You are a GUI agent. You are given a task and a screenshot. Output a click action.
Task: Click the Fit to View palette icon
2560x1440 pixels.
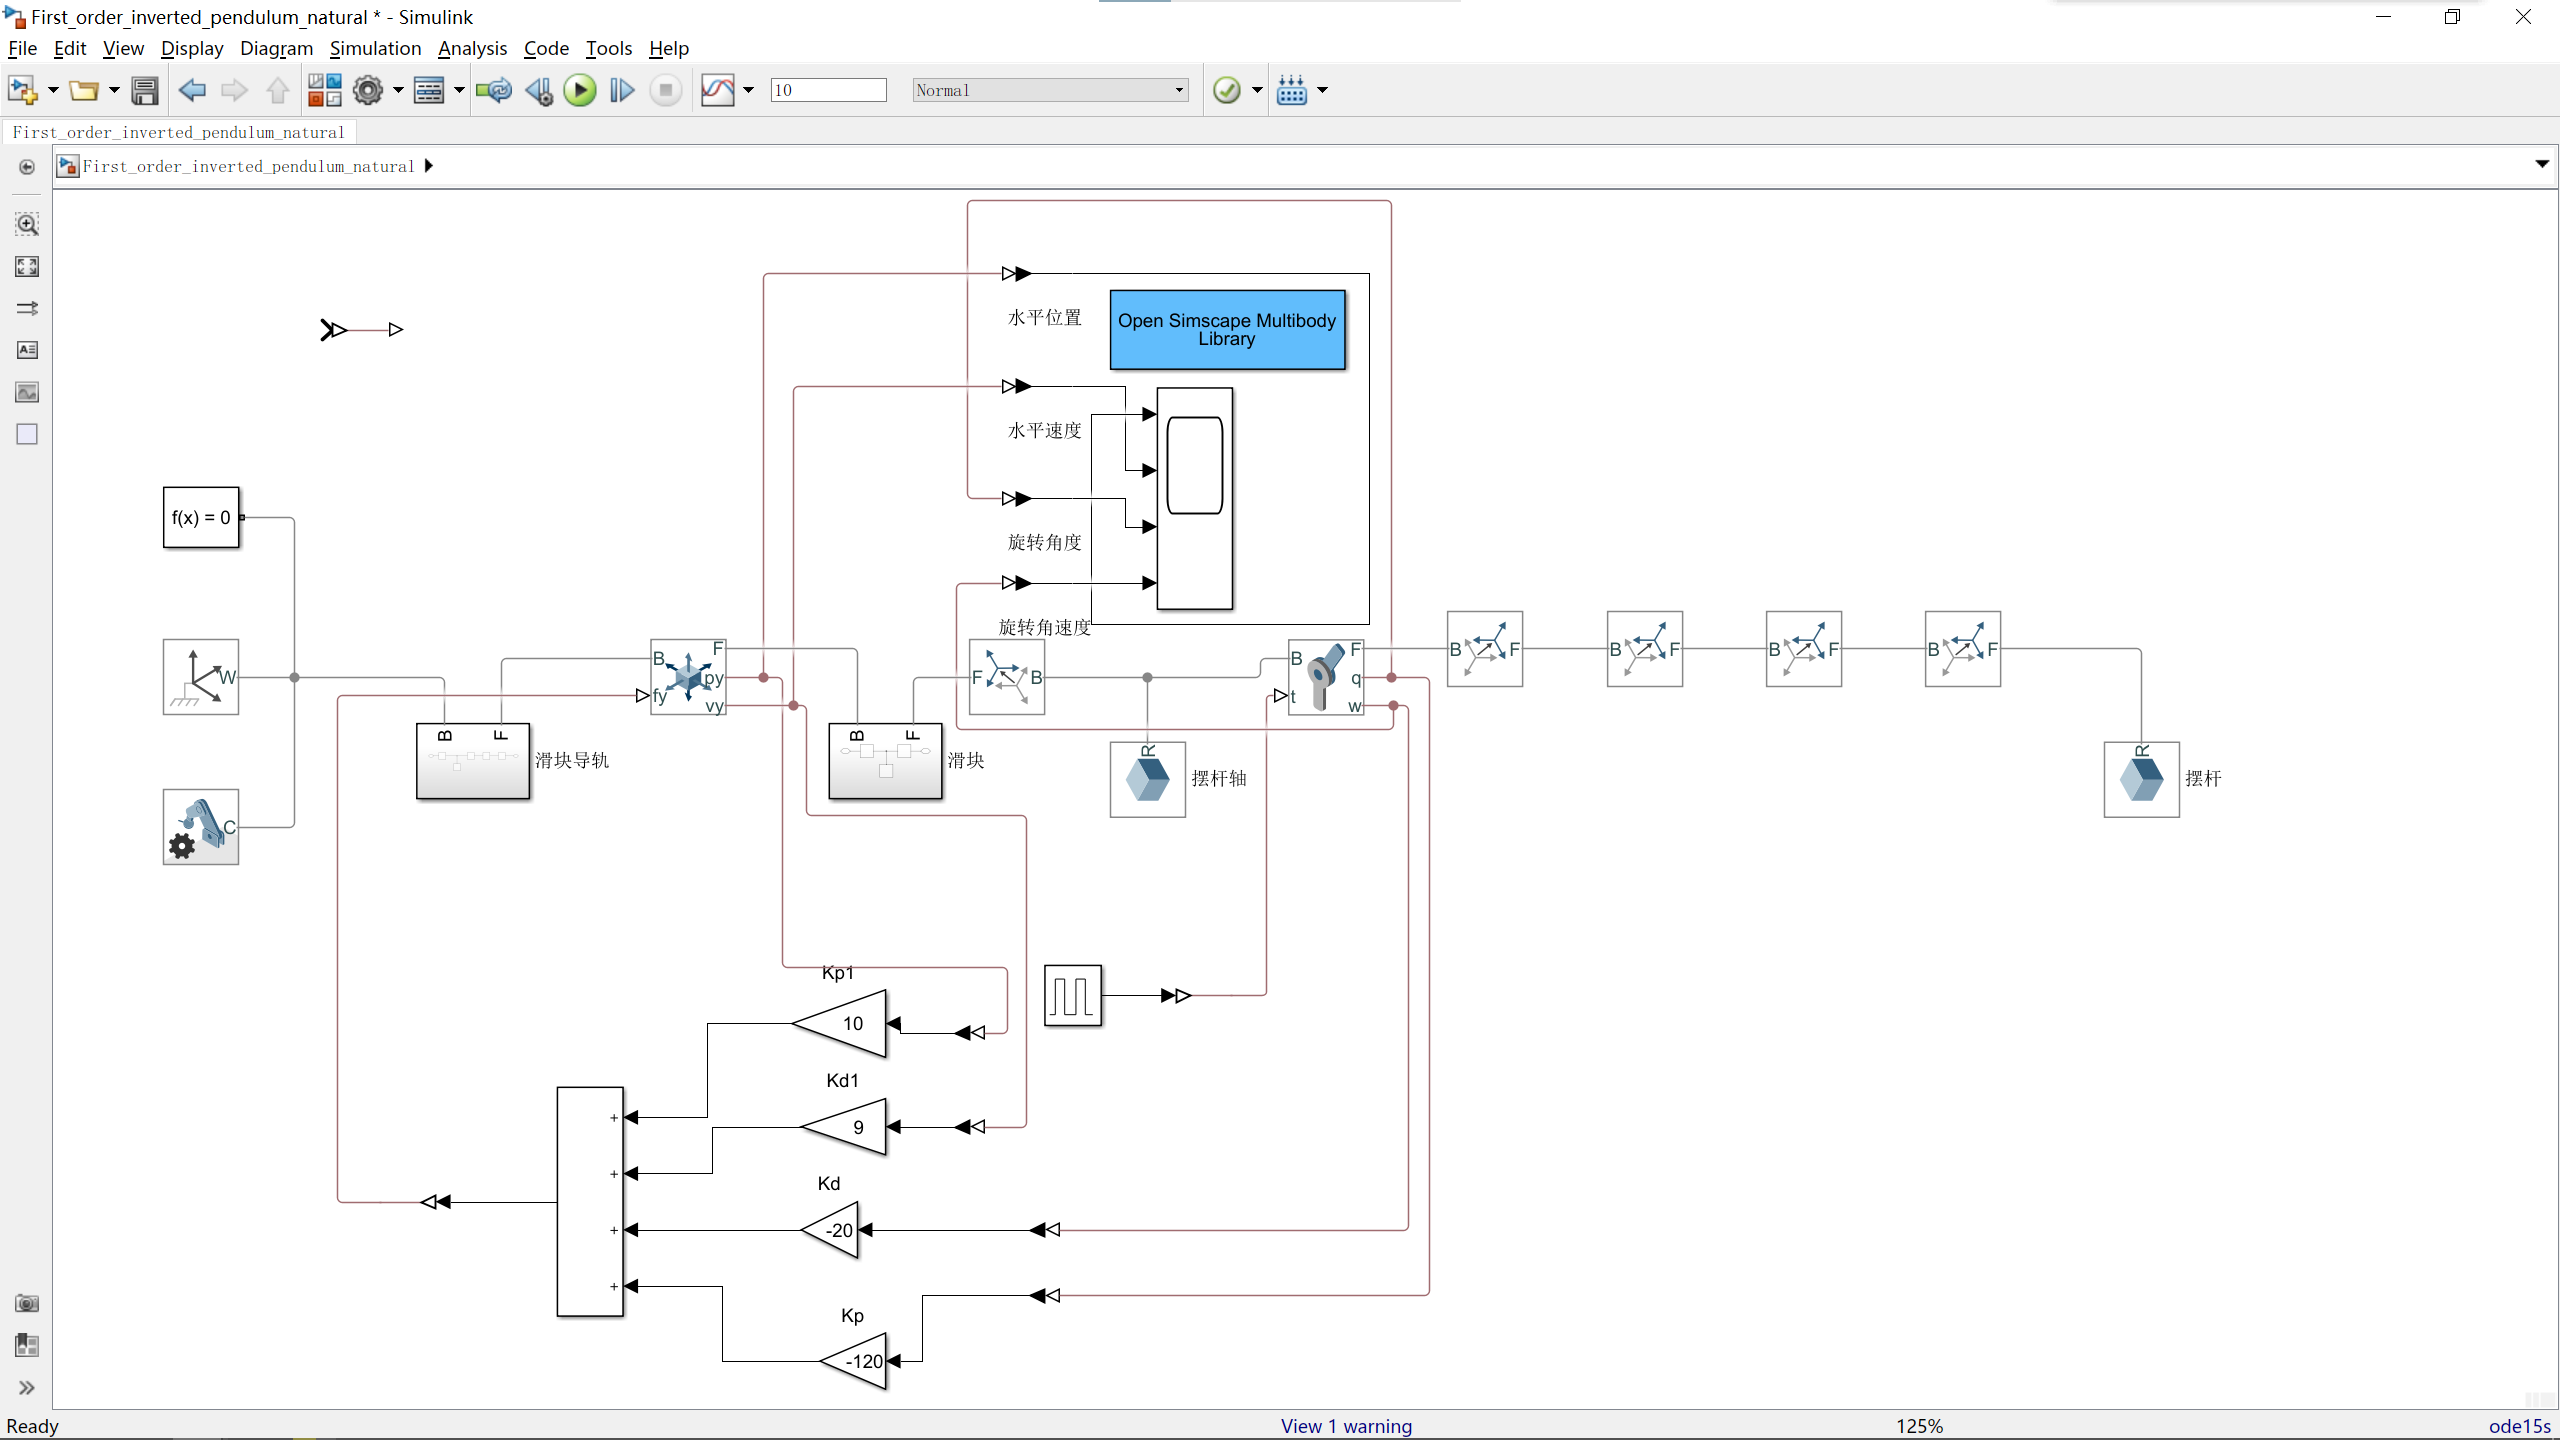pos(27,266)
